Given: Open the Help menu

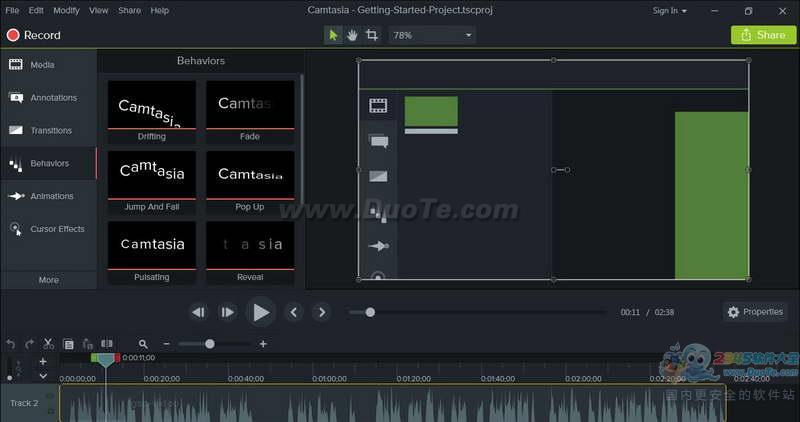Looking at the screenshot, I should (159, 10).
